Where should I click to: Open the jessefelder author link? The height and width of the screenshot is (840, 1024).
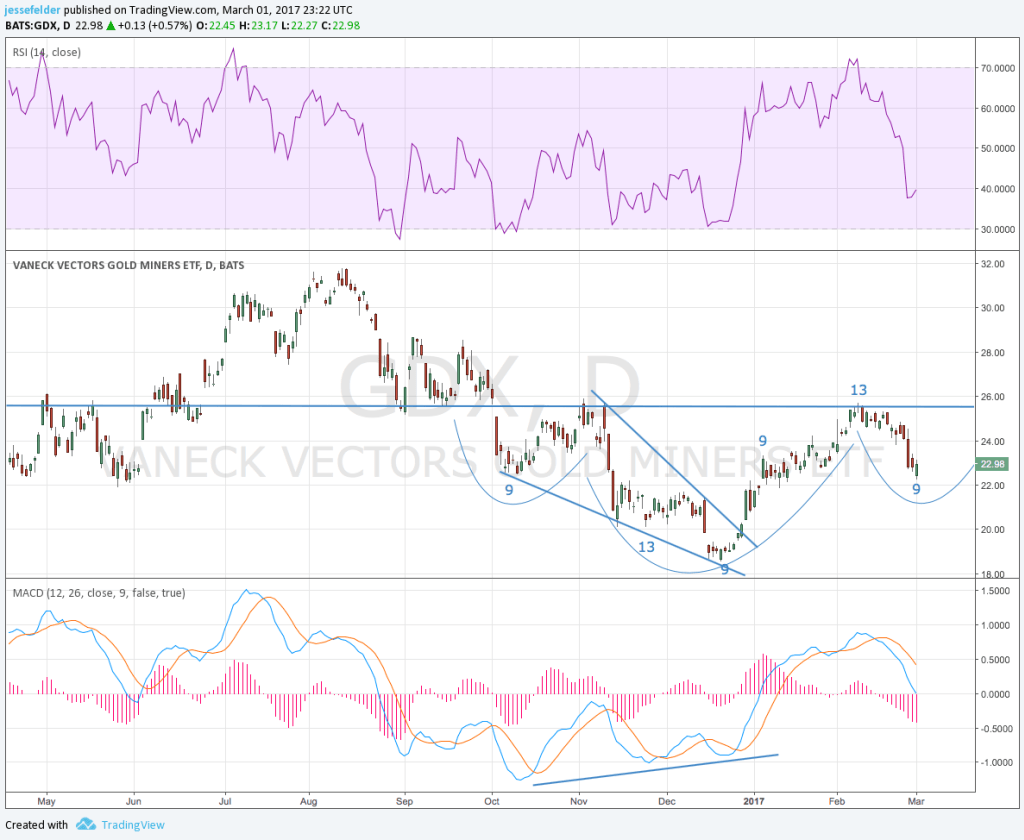[33, 10]
